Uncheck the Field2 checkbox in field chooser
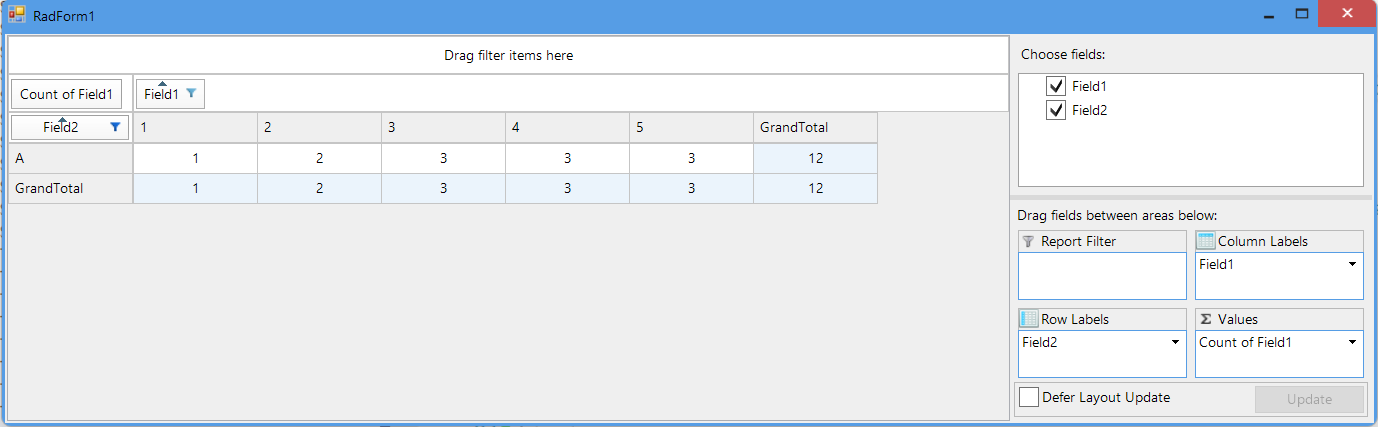This screenshot has height=427, width=1378. (x=1055, y=110)
